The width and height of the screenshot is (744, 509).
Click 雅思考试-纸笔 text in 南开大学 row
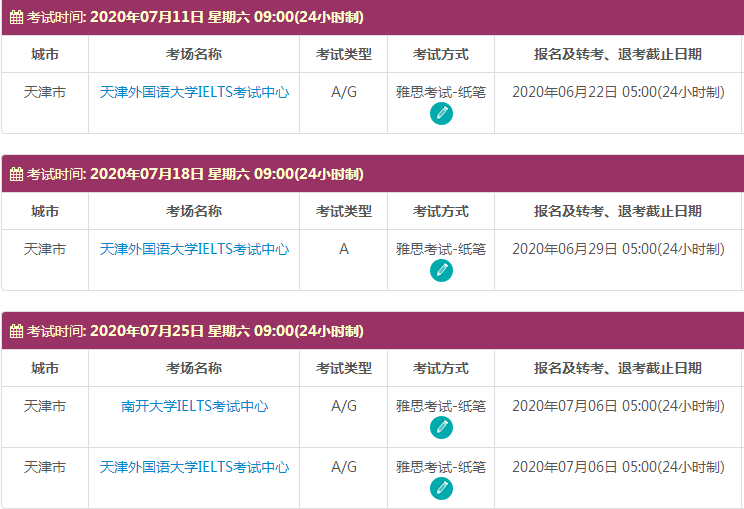click(x=441, y=406)
